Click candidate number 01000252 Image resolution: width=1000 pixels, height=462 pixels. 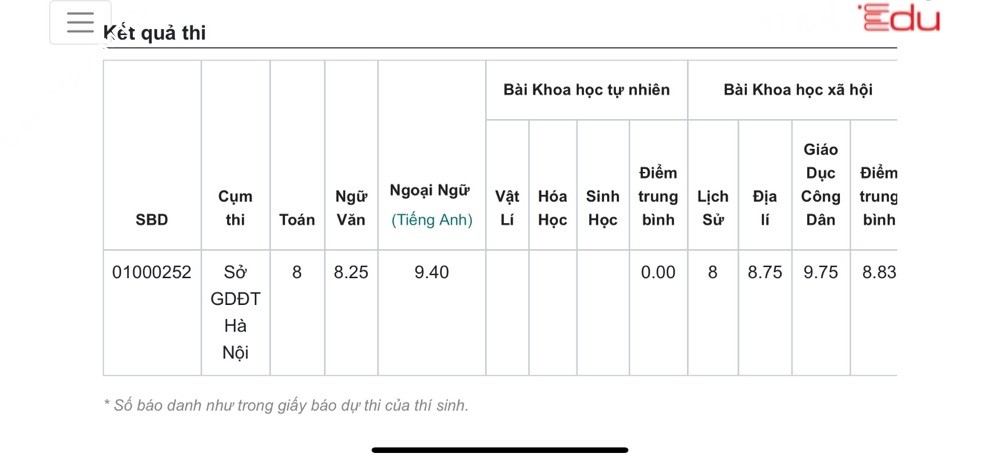click(x=152, y=272)
